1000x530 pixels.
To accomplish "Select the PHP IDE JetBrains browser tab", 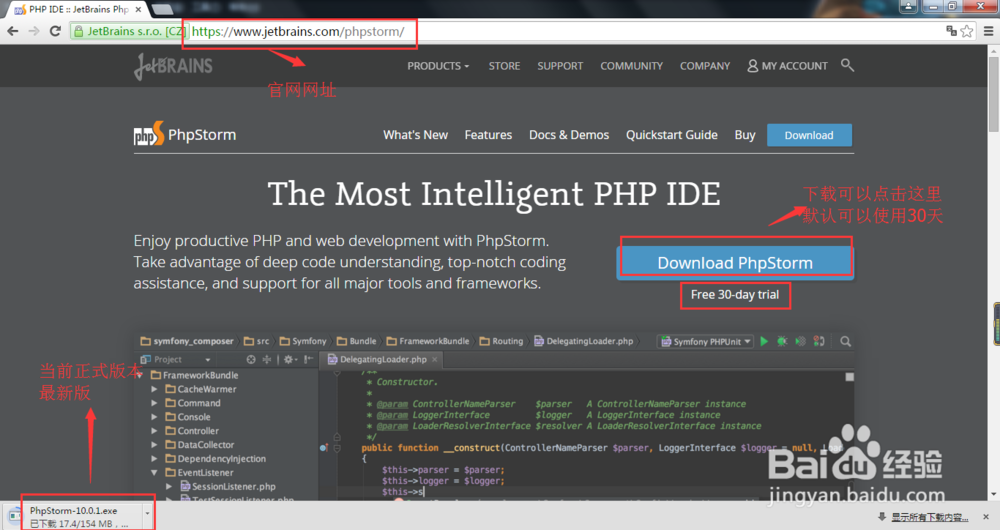I will 77,10.
